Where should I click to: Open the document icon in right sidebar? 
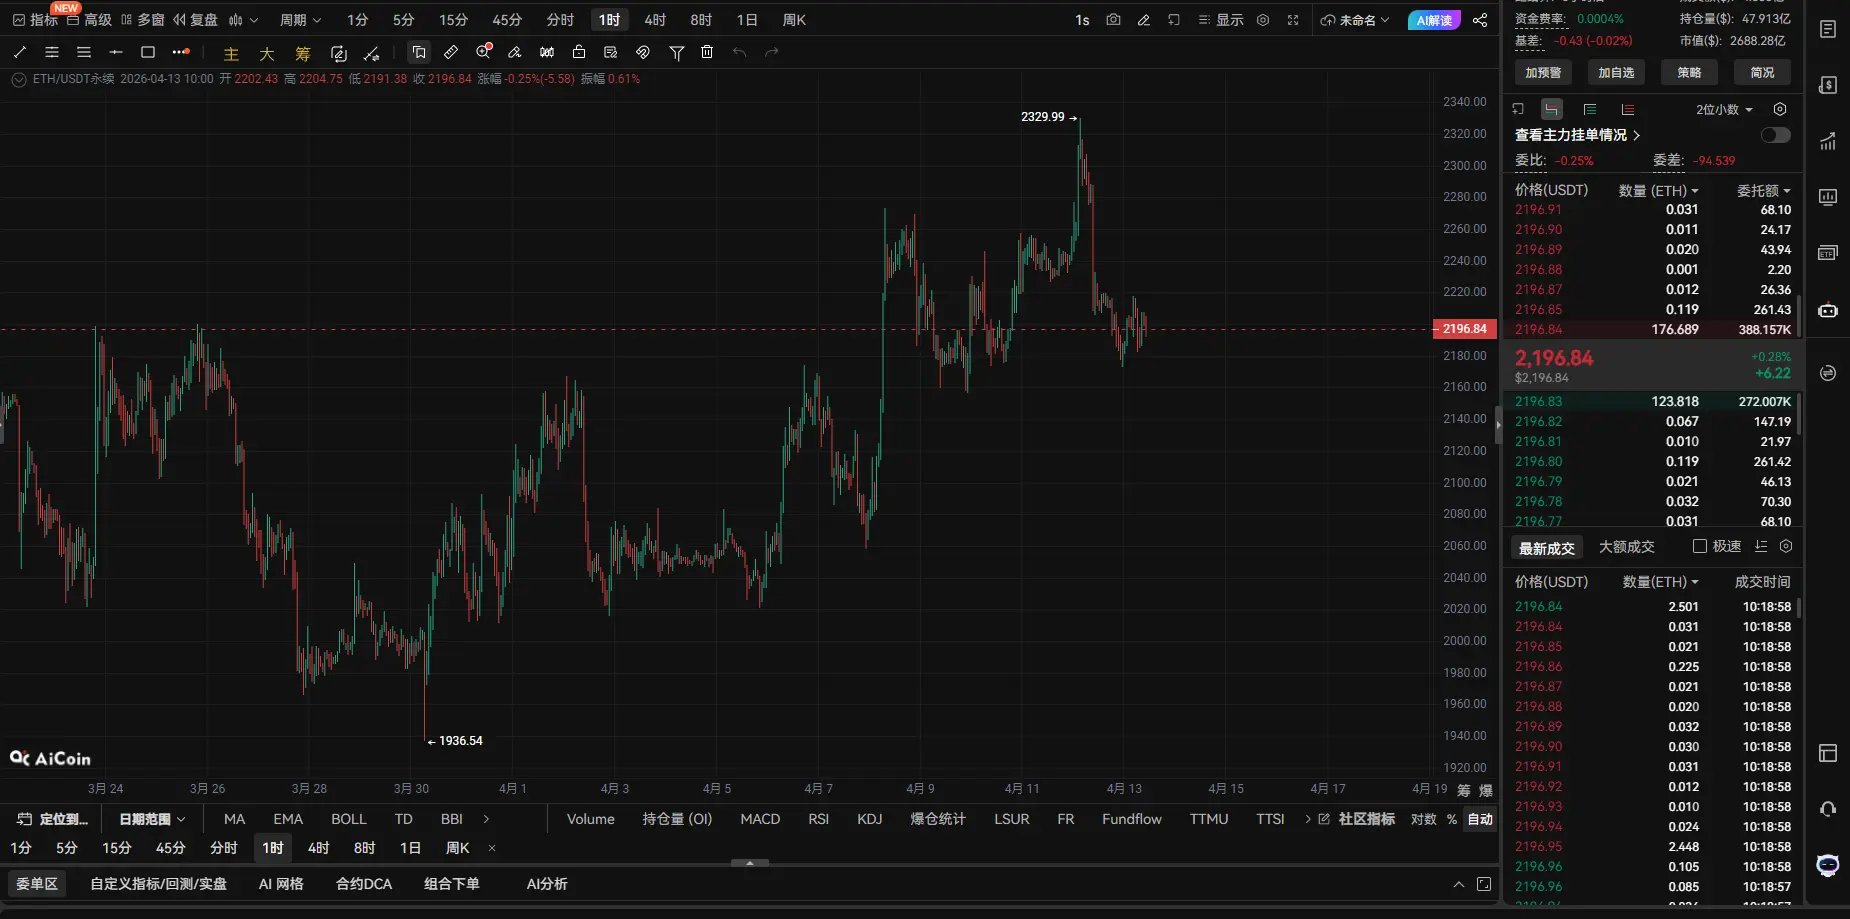(1828, 29)
